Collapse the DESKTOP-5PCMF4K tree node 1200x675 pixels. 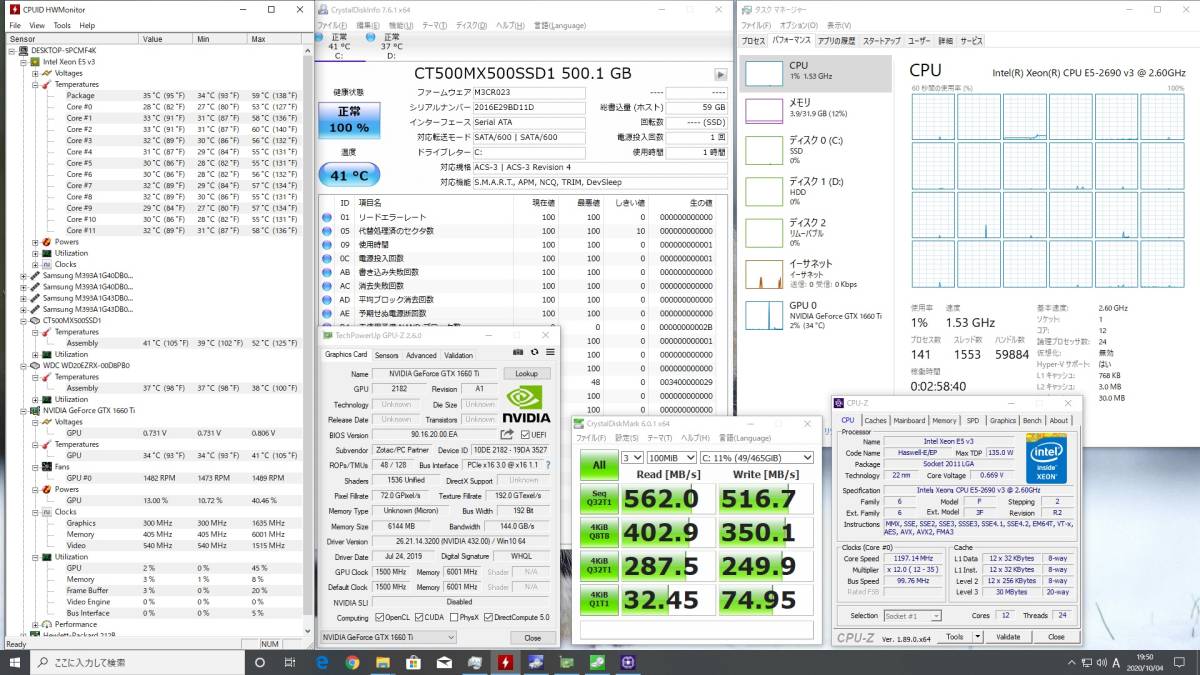click(x=13, y=50)
